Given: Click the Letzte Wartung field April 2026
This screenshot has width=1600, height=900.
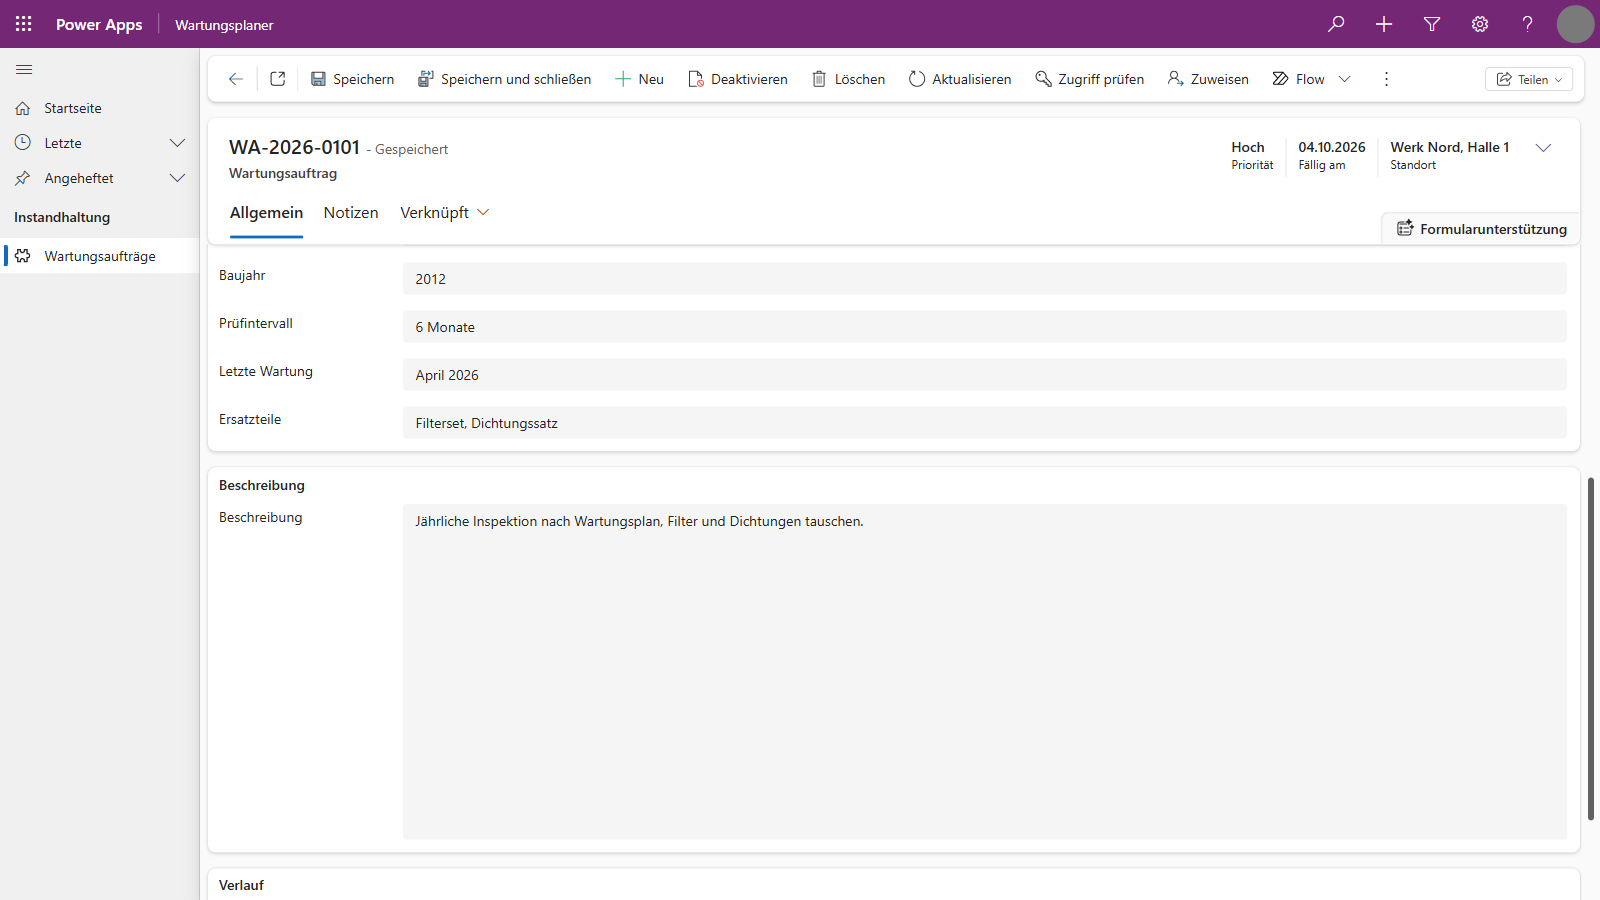Looking at the screenshot, I should (x=985, y=375).
